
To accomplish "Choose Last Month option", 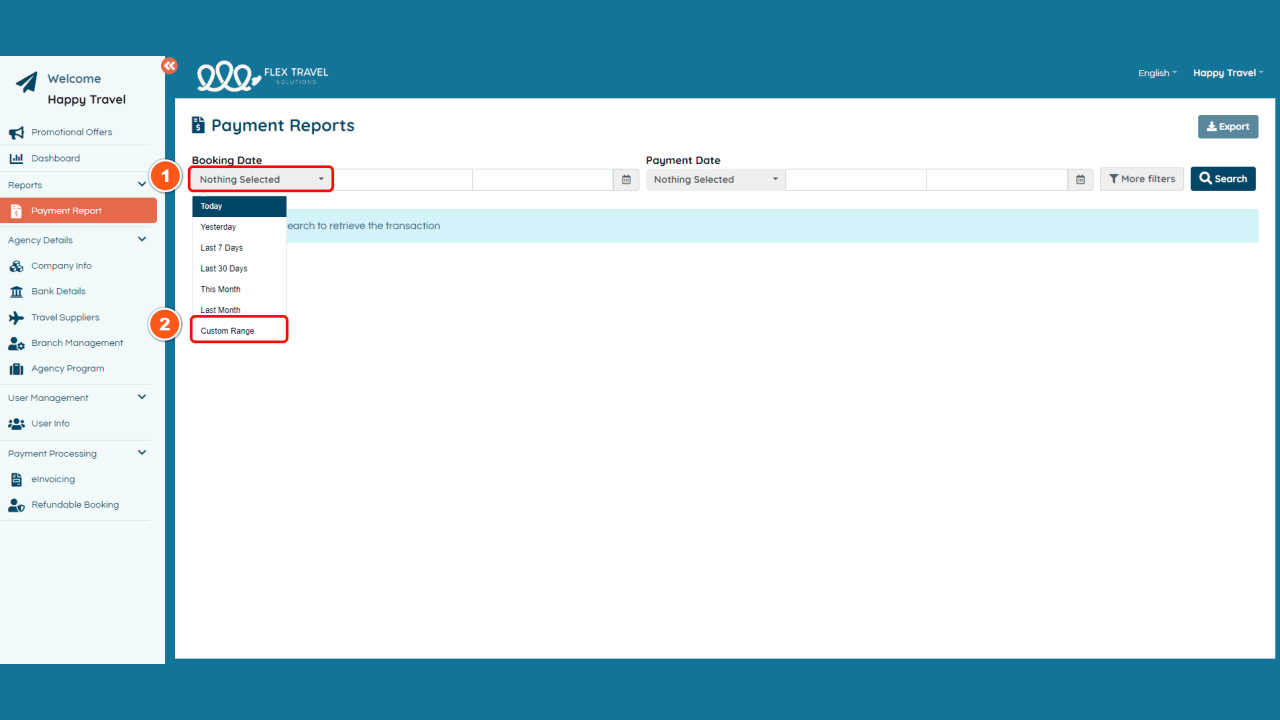I will coord(240,310).
